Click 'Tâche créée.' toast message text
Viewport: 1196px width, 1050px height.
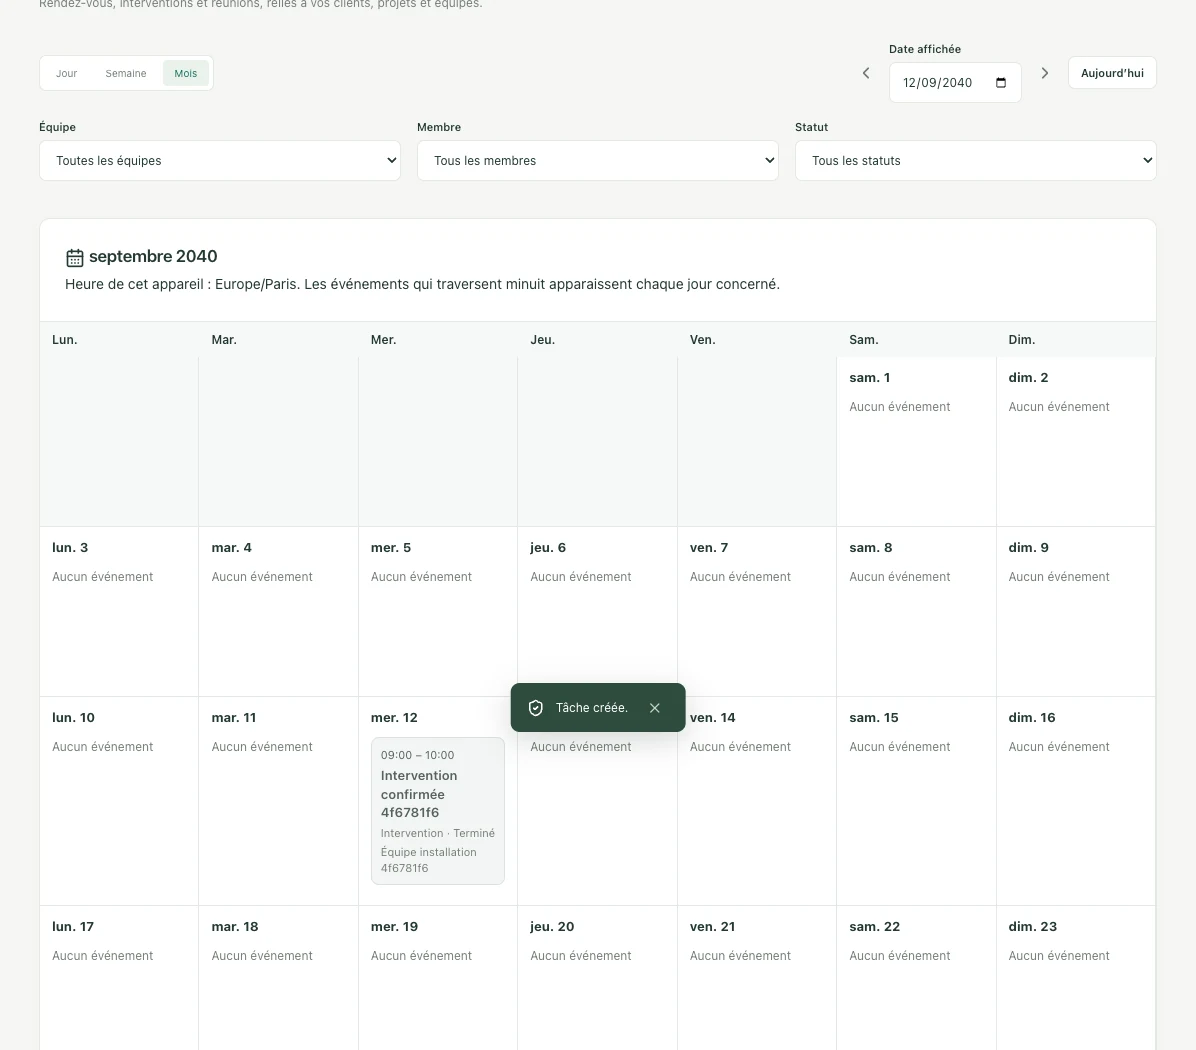pos(592,708)
